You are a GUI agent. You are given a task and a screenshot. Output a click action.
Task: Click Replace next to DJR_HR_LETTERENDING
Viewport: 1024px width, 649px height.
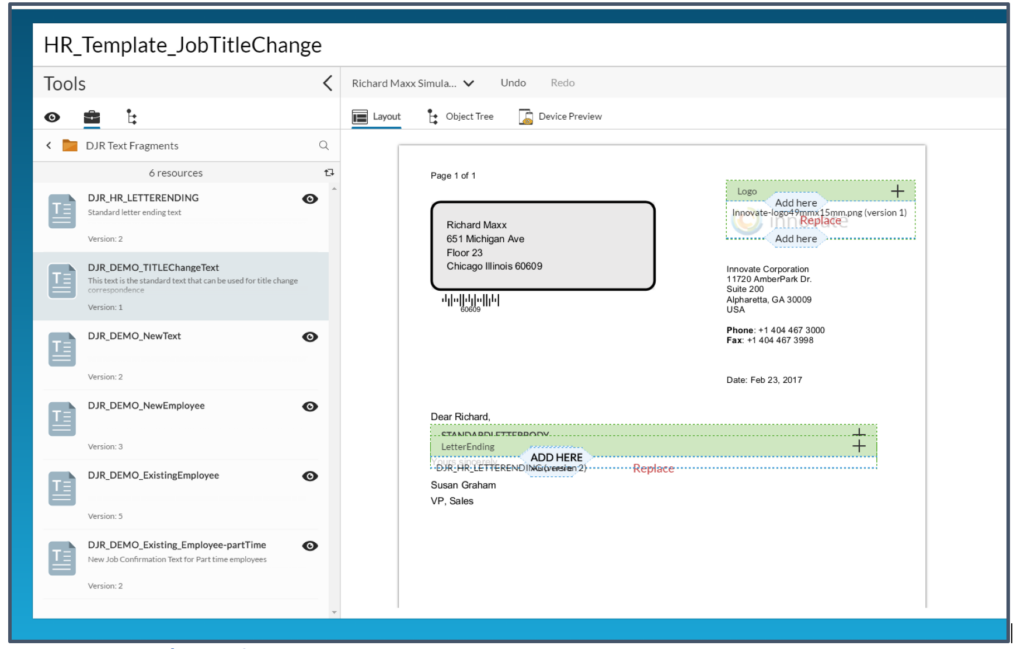click(653, 469)
